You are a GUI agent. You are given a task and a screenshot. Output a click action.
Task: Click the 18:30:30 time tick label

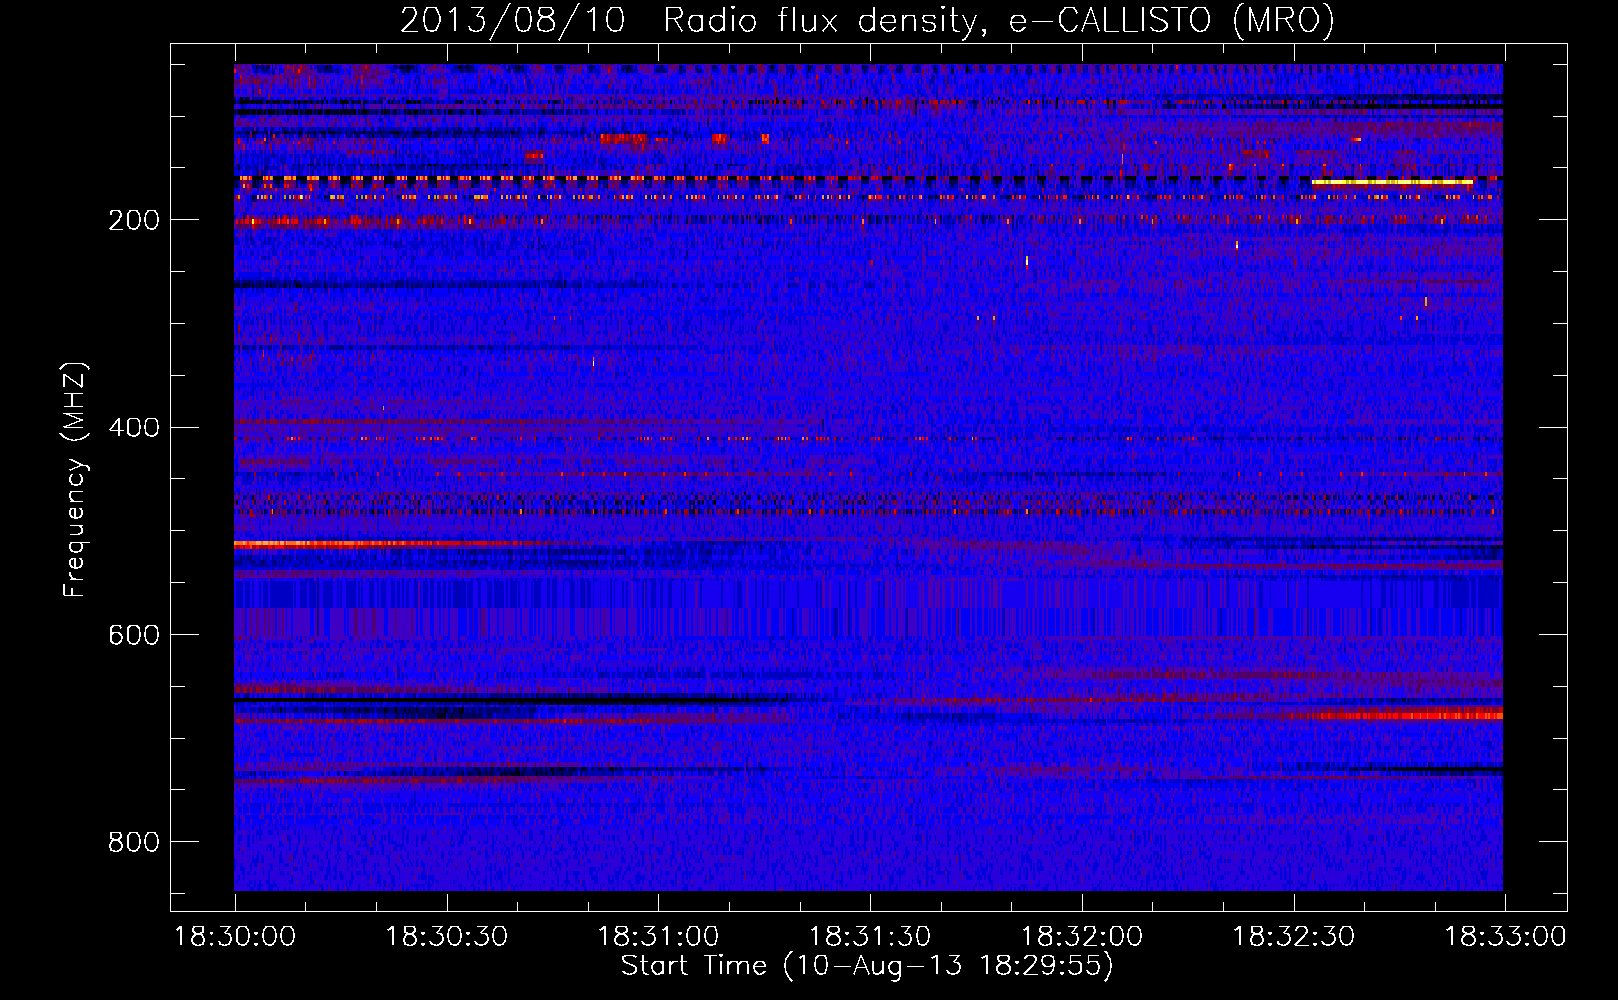click(447, 937)
